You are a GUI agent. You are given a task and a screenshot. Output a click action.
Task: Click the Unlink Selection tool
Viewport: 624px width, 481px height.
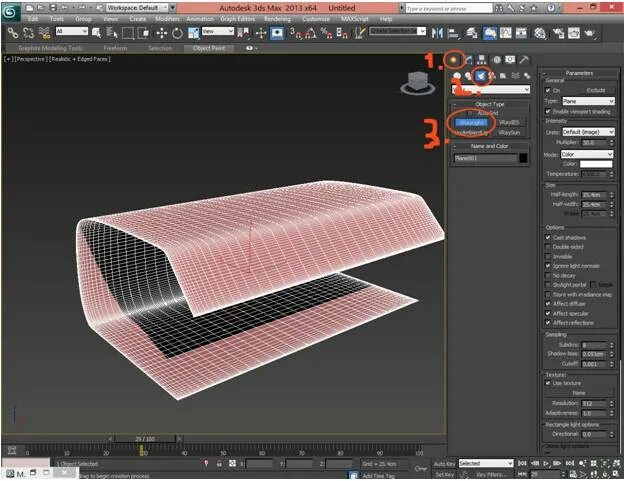28,33
